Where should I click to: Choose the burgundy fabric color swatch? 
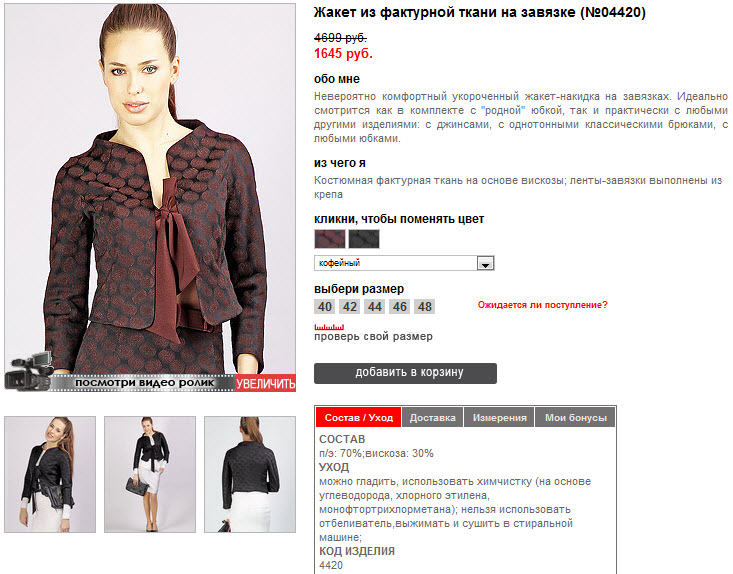pyautogui.click(x=330, y=239)
